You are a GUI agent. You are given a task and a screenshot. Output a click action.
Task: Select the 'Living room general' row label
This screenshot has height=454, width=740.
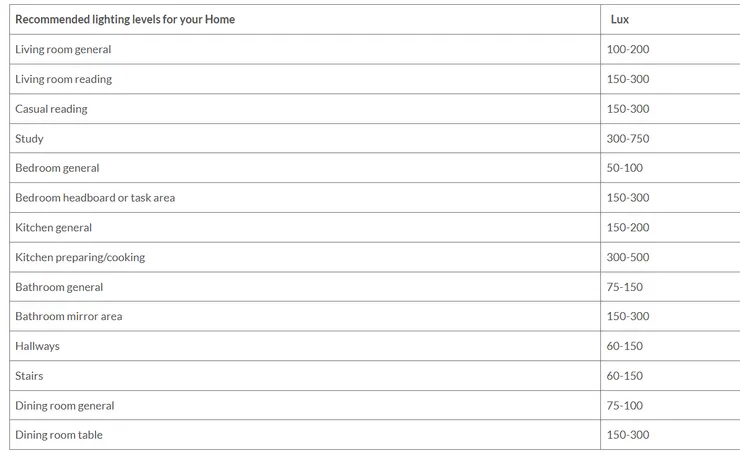click(x=63, y=49)
